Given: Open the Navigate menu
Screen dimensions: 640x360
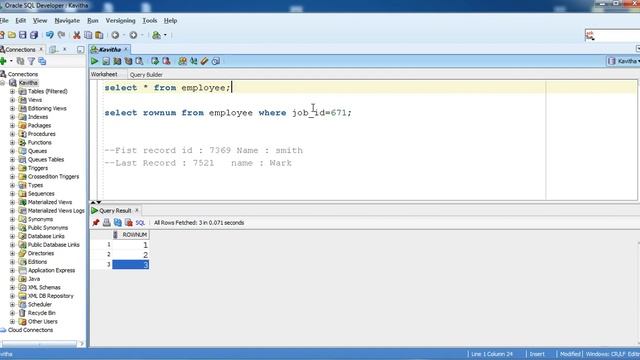Looking at the screenshot, I should (x=67, y=21).
